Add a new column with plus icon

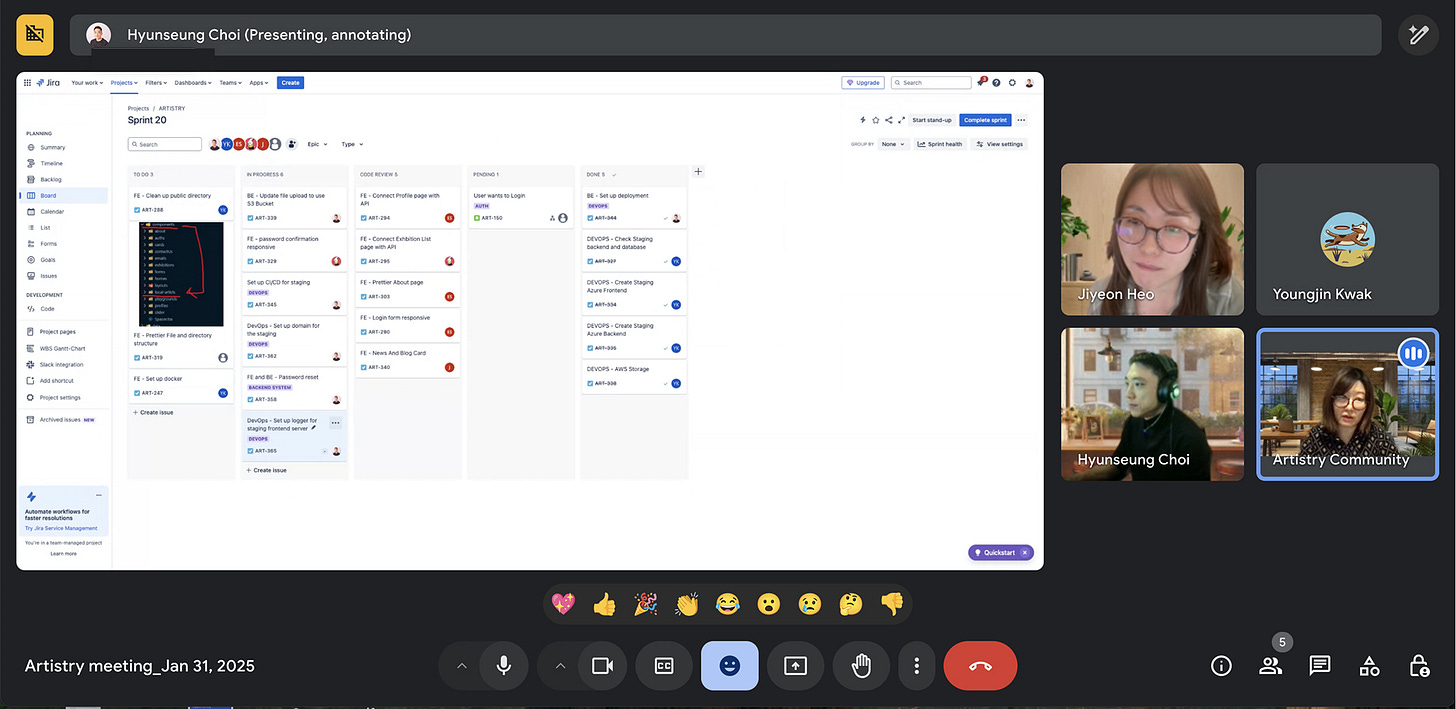click(x=698, y=172)
